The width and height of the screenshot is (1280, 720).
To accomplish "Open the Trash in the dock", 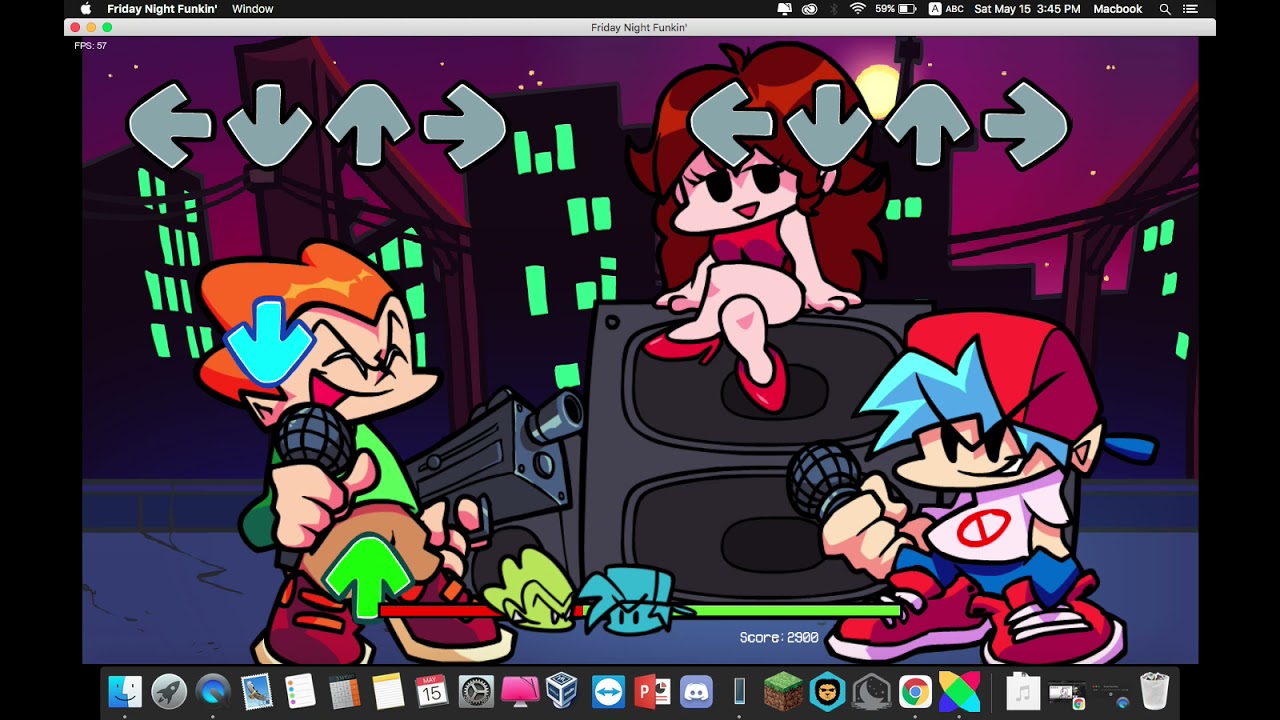I will pyautogui.click(x=1155, y=691).
